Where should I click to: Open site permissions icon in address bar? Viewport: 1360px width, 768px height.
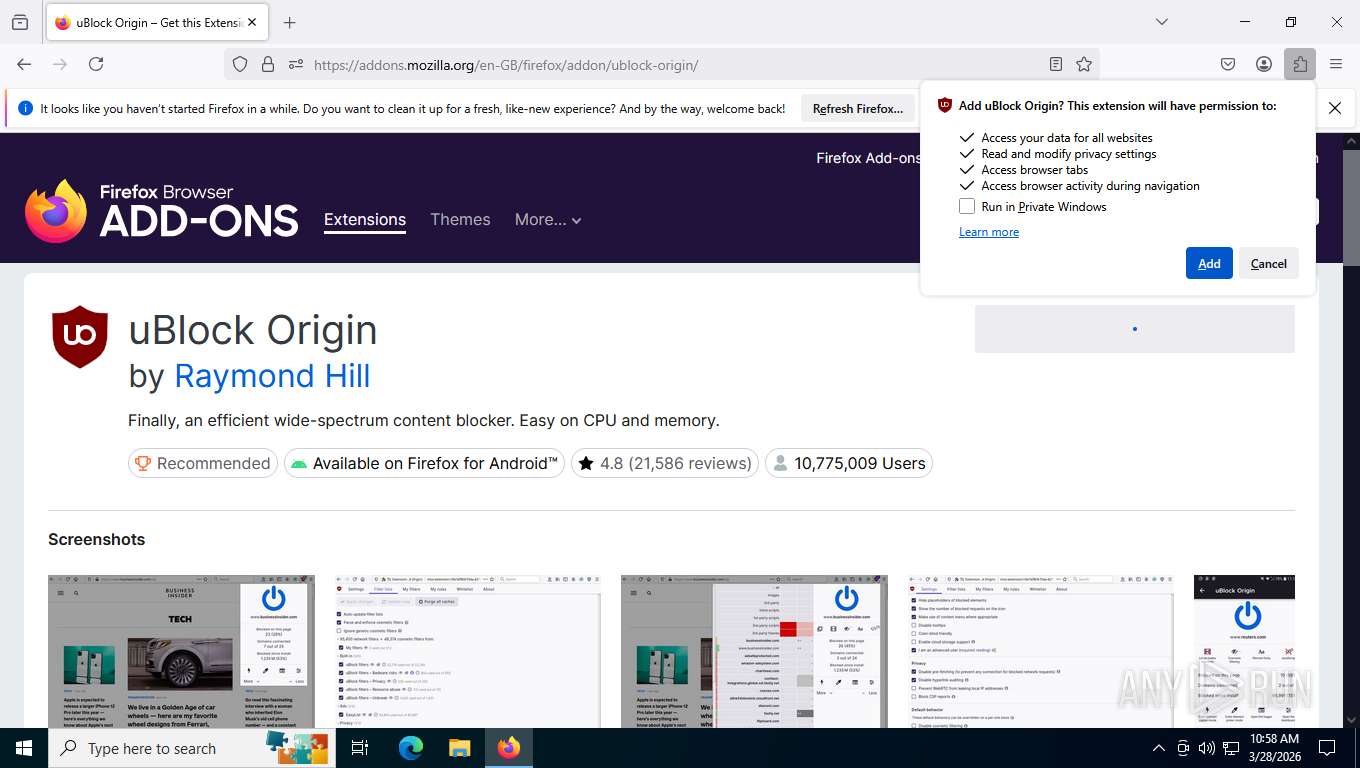tap(296, 64)
